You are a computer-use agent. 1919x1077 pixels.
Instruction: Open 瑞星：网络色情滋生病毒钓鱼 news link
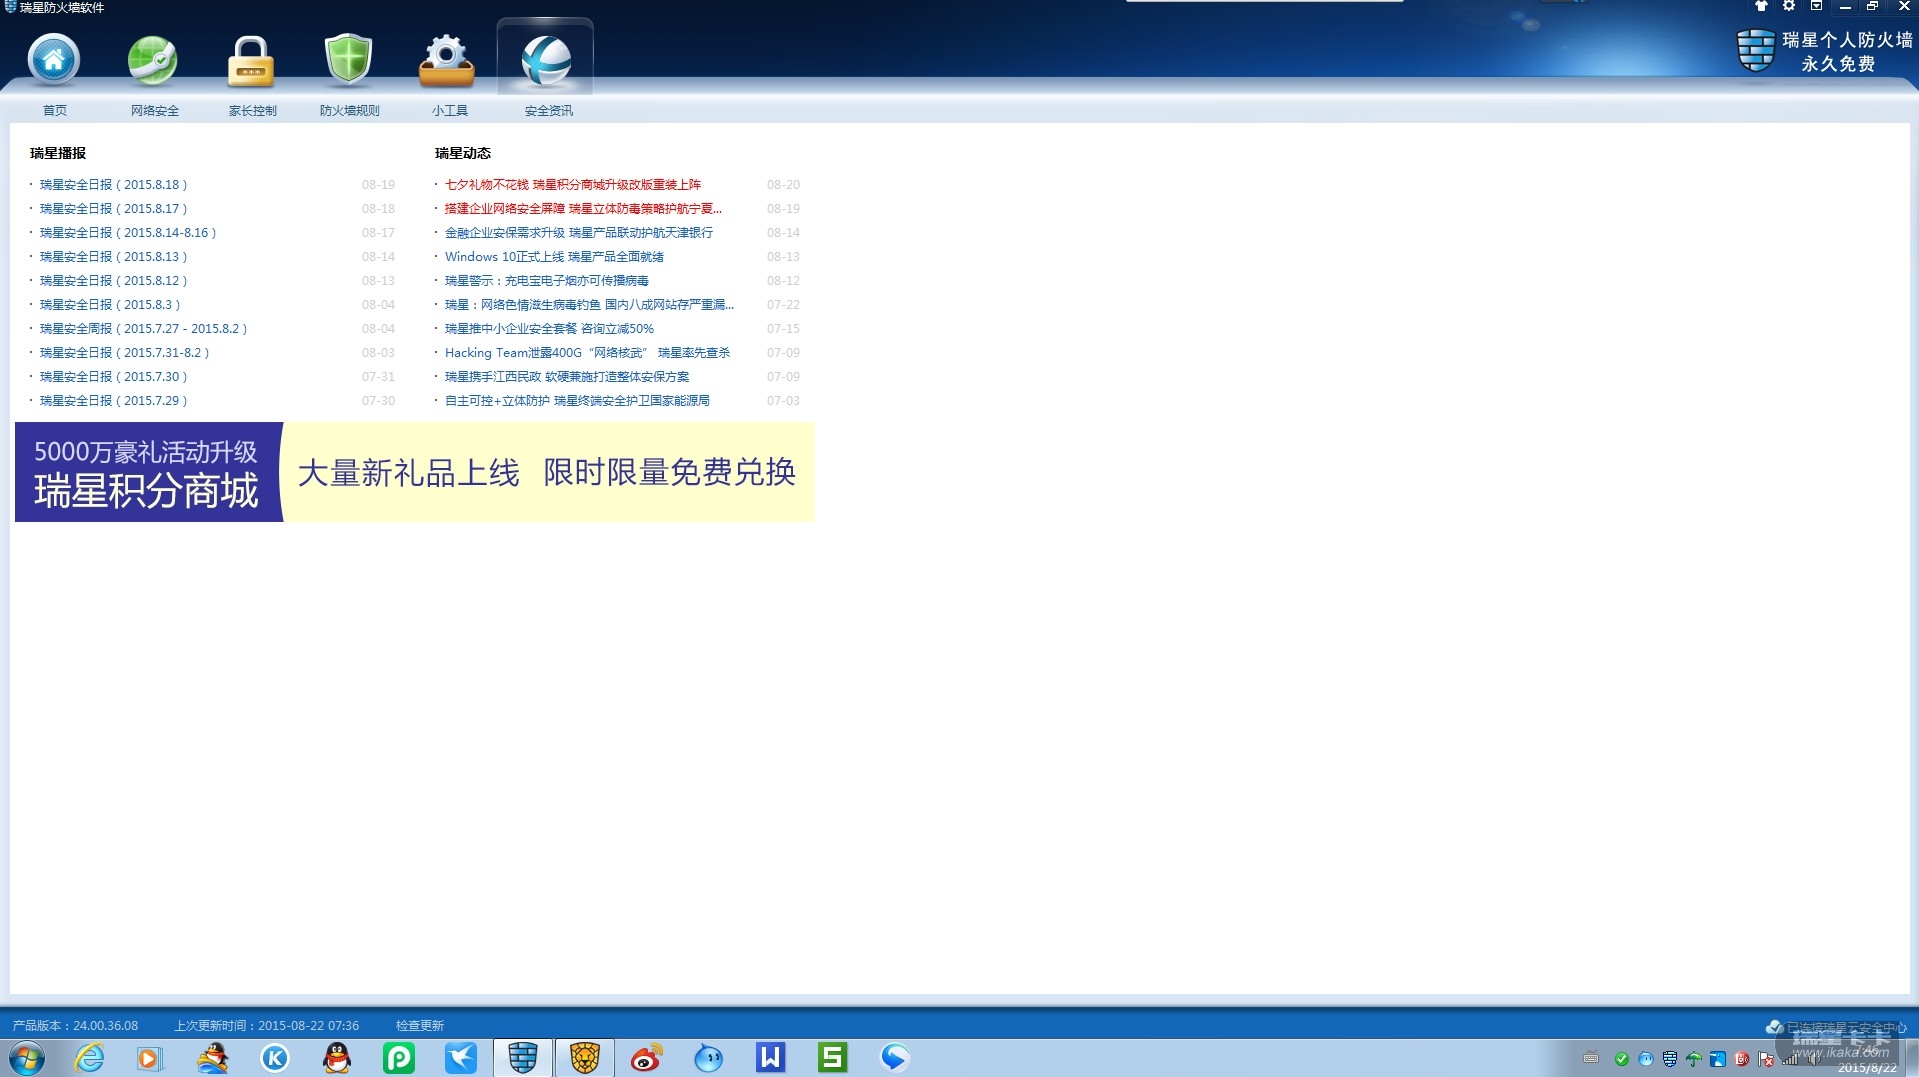pyautogui.click(x=589, y=305)
